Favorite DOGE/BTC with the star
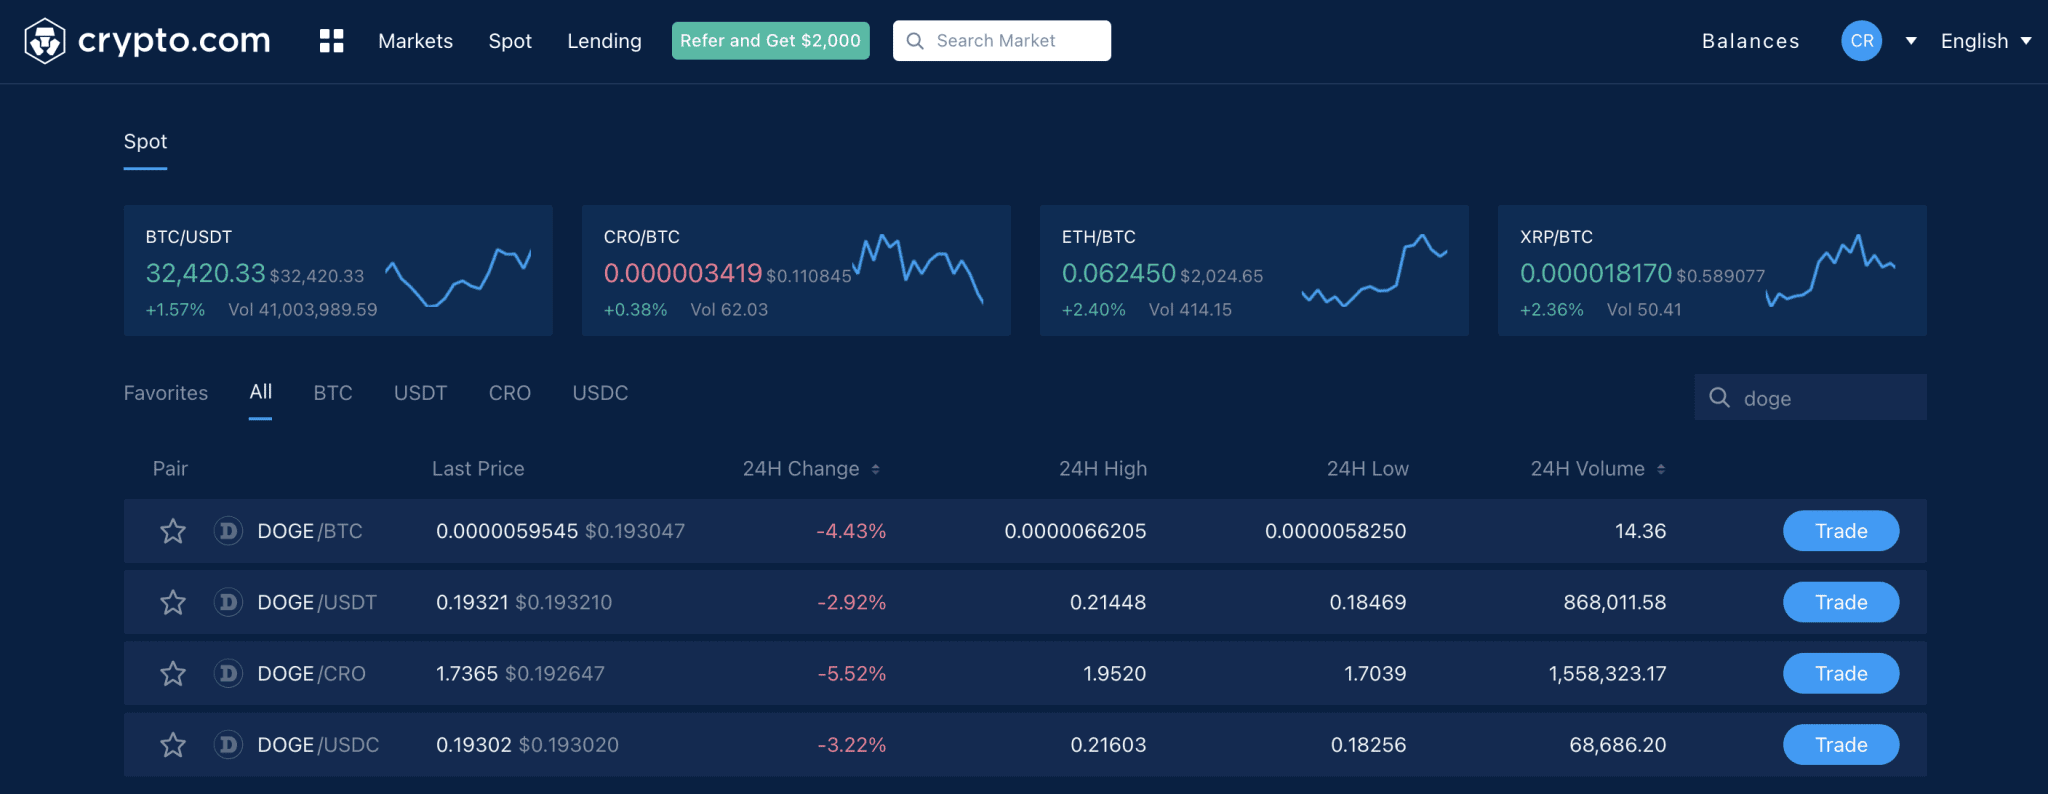The height and width of the screenshot is (794, 2048). 173,531
